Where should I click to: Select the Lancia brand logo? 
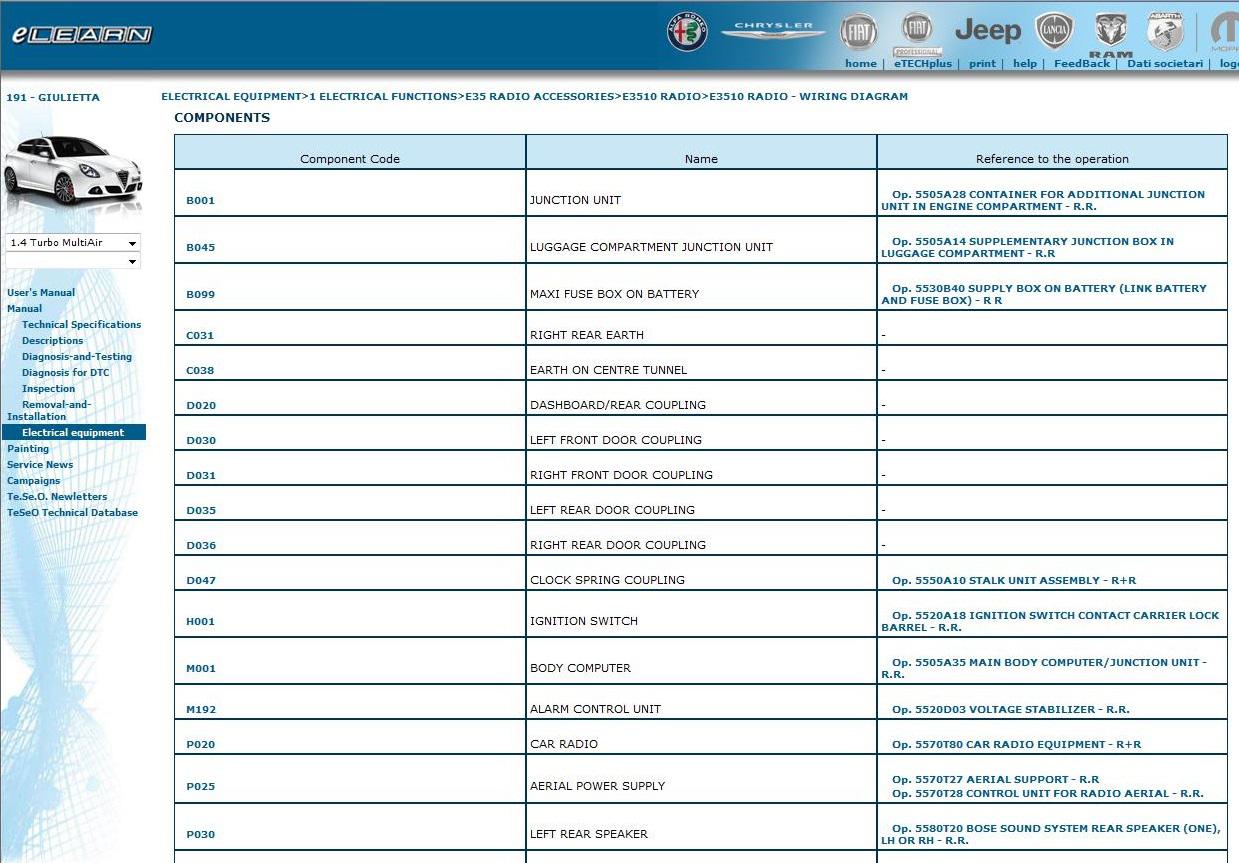[1054, 32]
